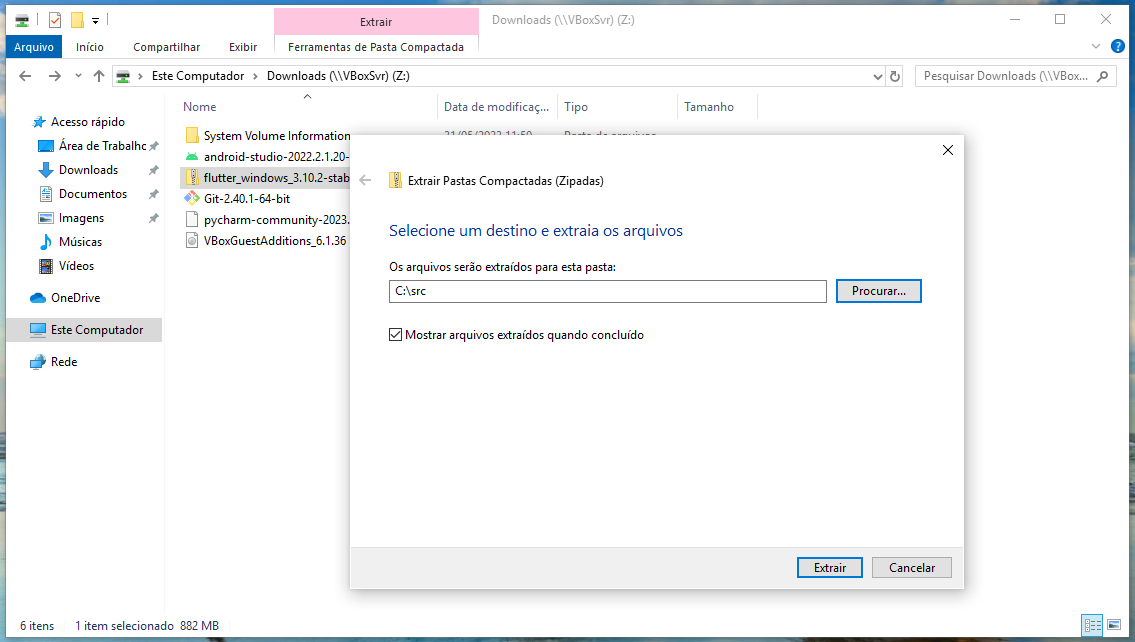Expand the ribbon with the chevron

(1095, 46)
